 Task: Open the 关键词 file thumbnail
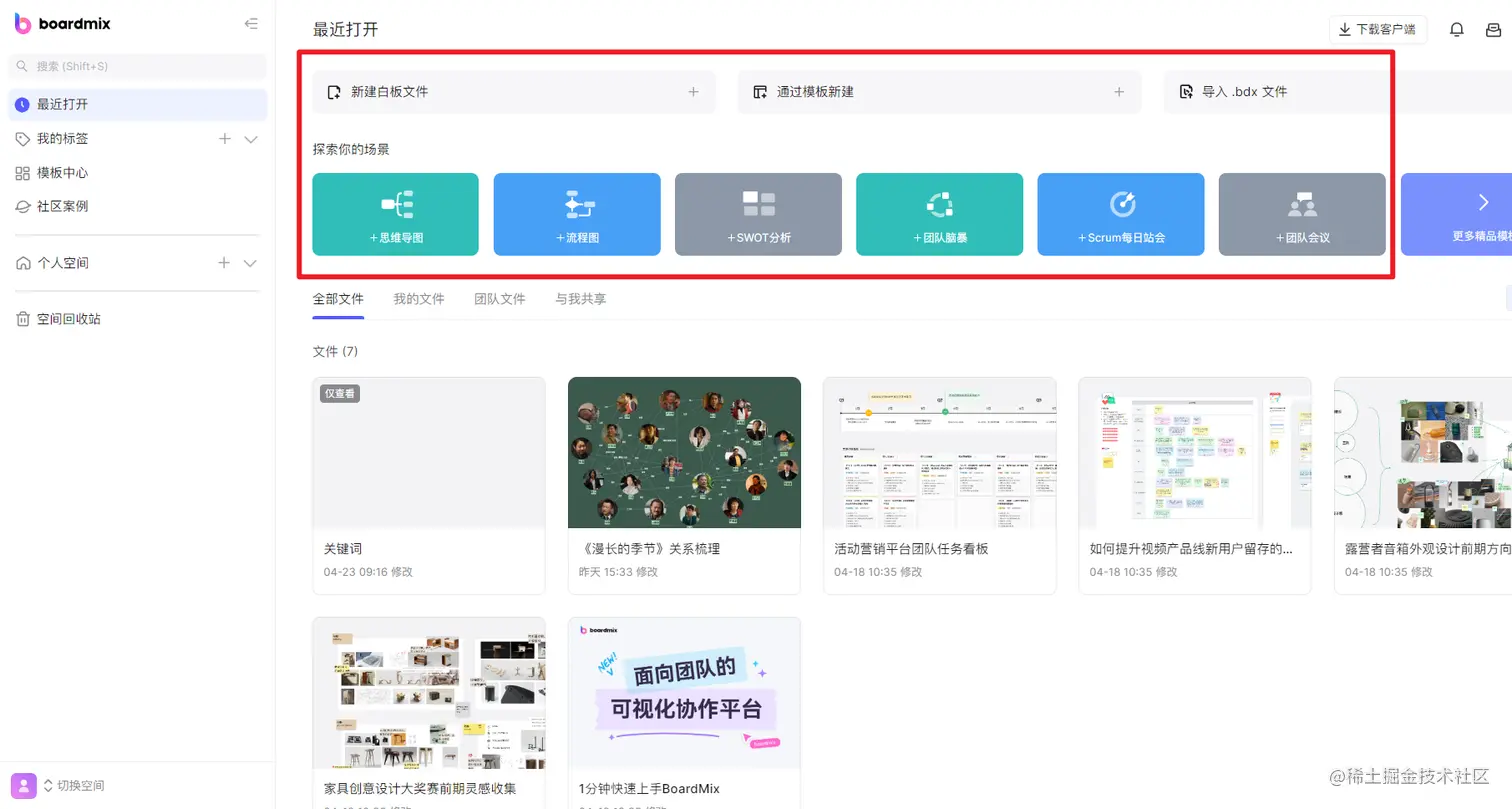(x=429, y=453)
